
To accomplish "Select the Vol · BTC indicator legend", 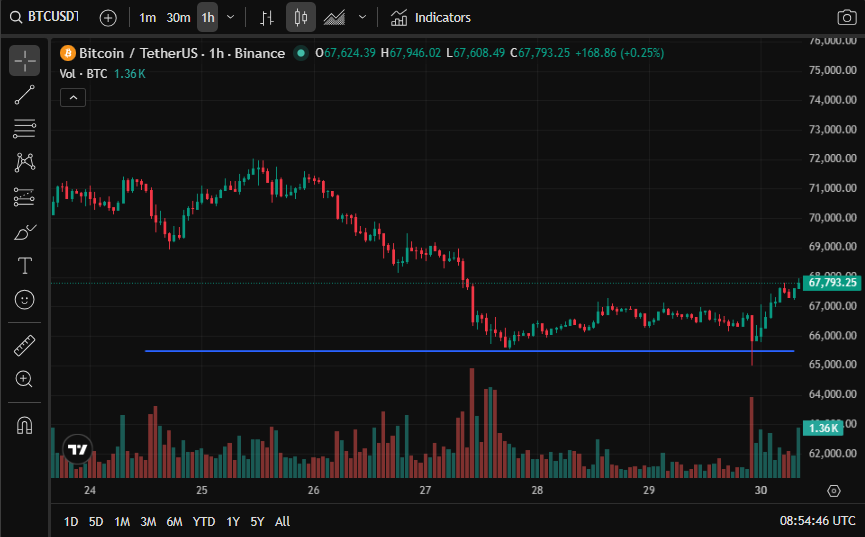I will 103,74.
